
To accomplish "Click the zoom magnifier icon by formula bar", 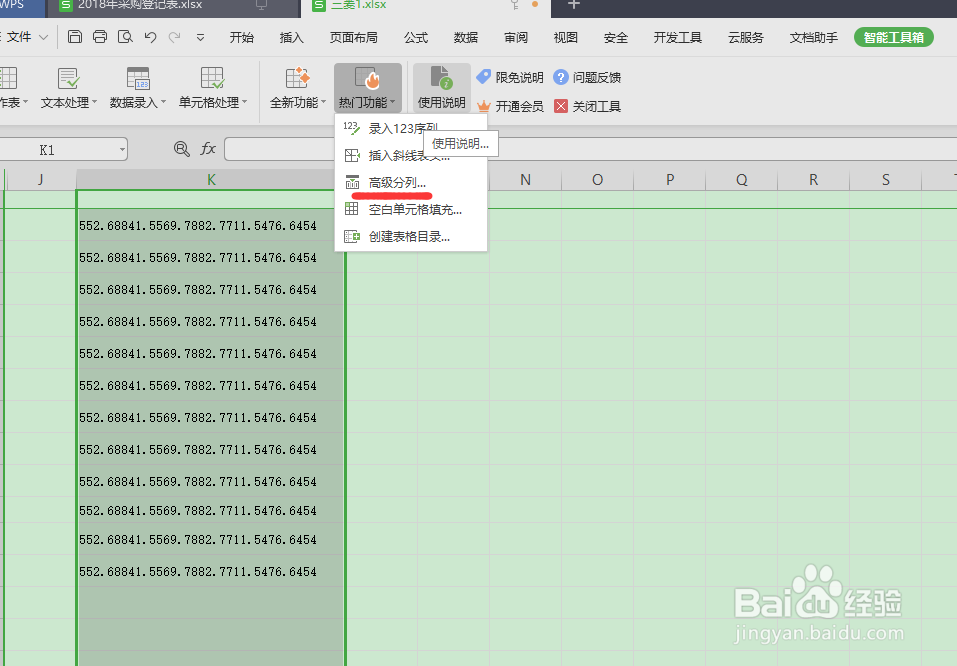I will (181, 149).
